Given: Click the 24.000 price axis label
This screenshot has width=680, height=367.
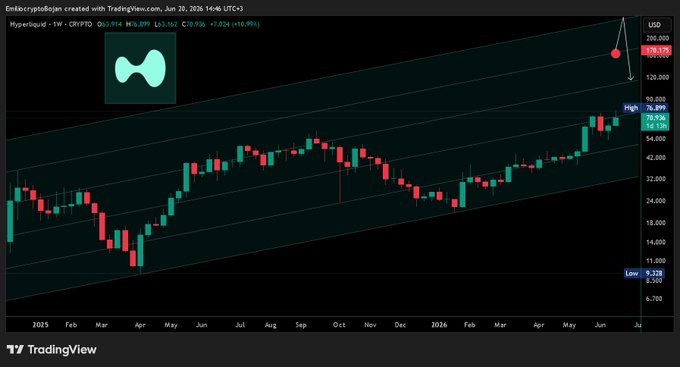Looking at the screenshot, I should tap(656, 201).
